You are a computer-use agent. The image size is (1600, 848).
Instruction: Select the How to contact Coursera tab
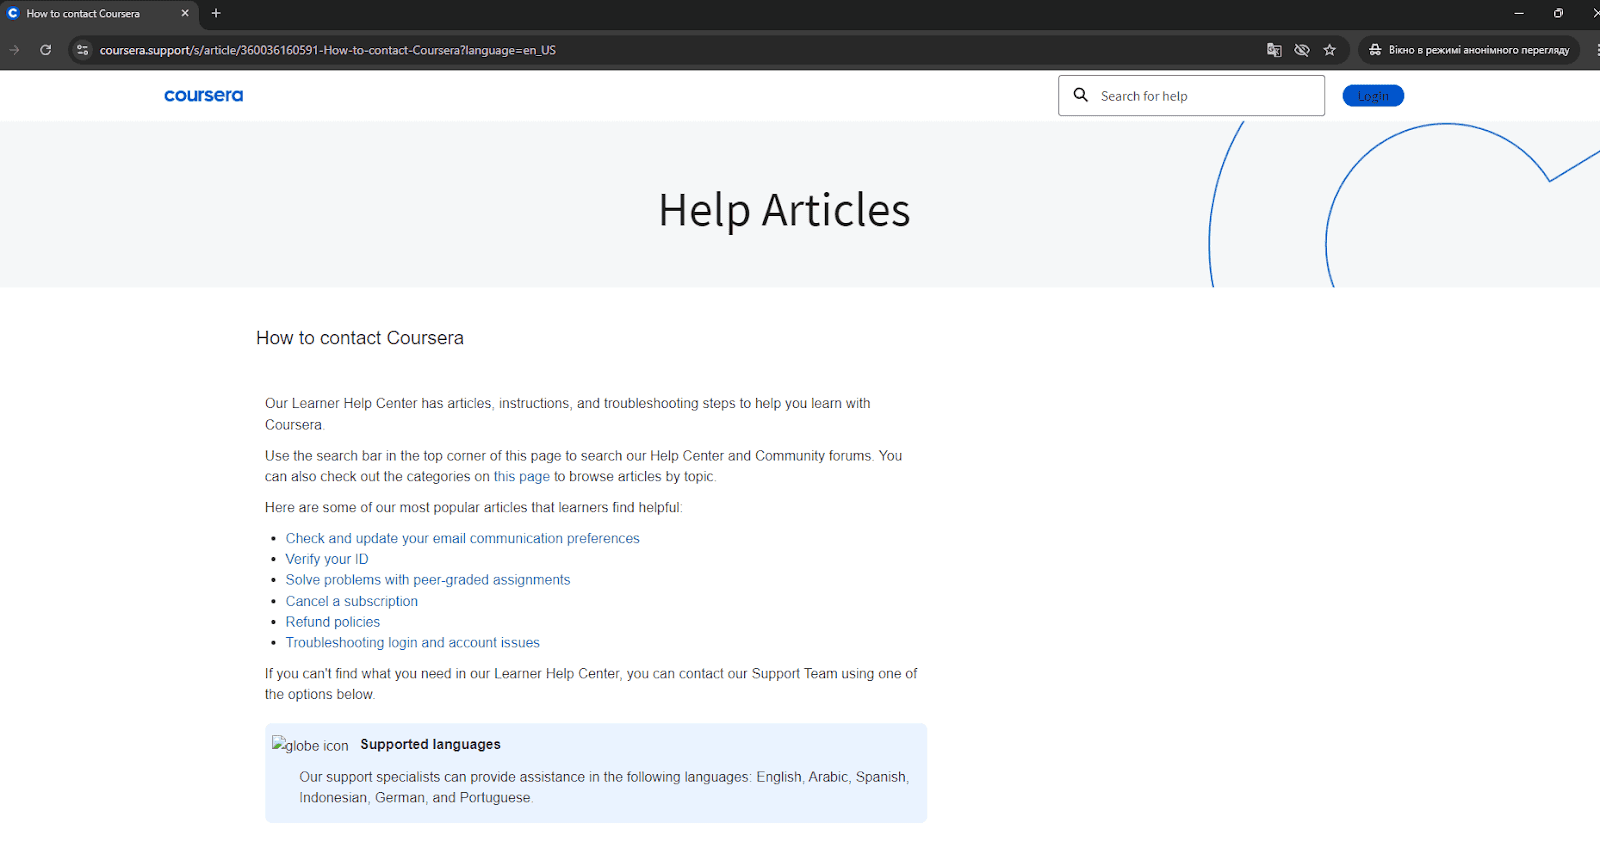click(x=99, y=14)
